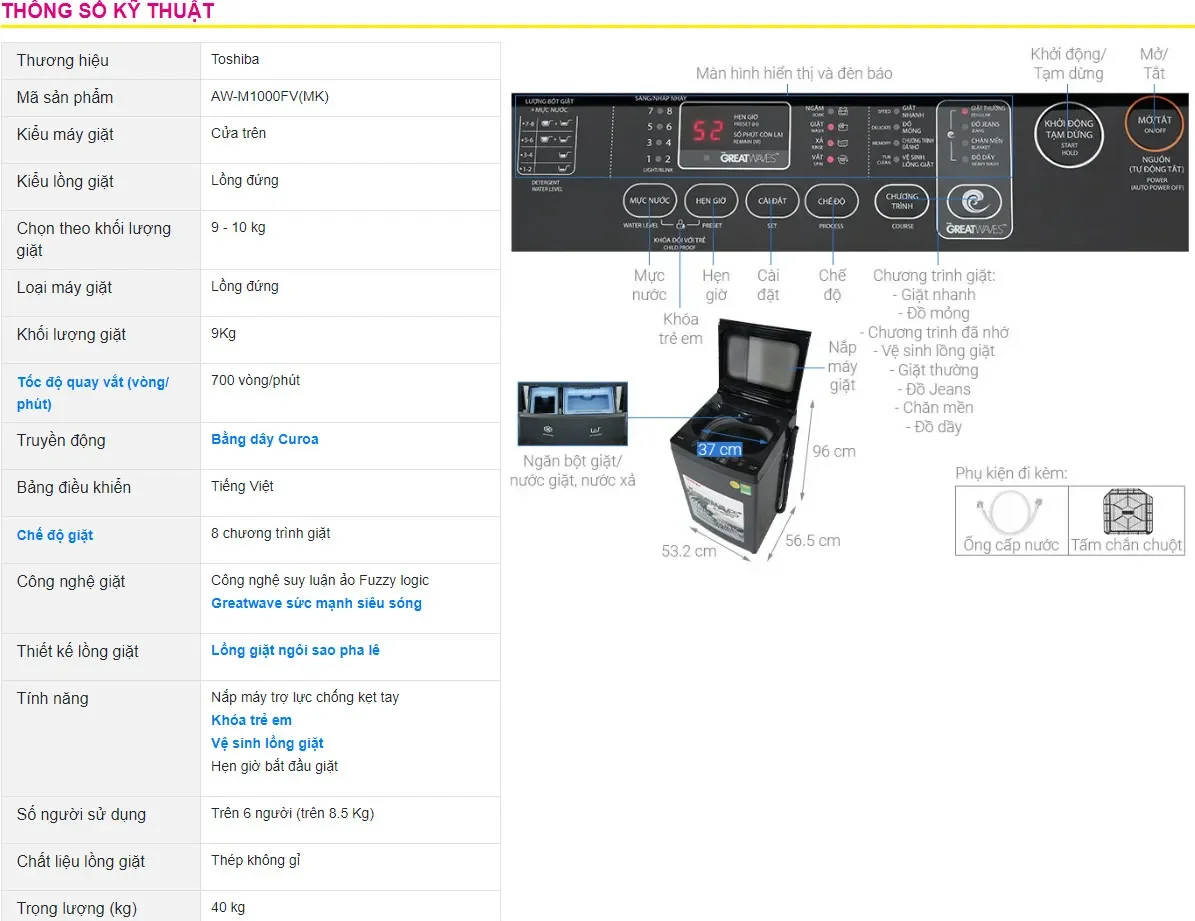Image resolution: width=1195 pixels, height=921 pixels.
Task: Click the '53.2 cm' width dimension label
Action: tap(689, 551)
